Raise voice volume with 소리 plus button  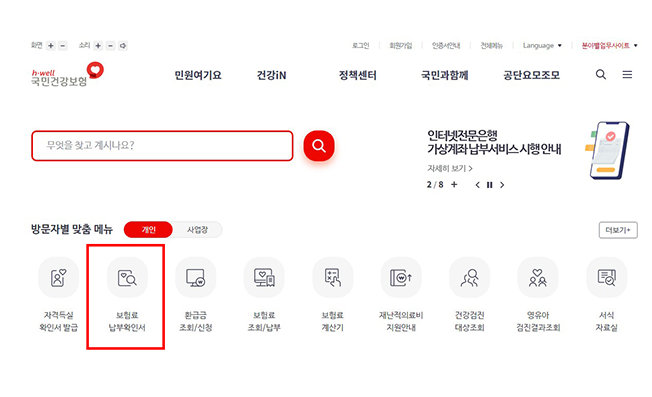(x=98, y=46)
